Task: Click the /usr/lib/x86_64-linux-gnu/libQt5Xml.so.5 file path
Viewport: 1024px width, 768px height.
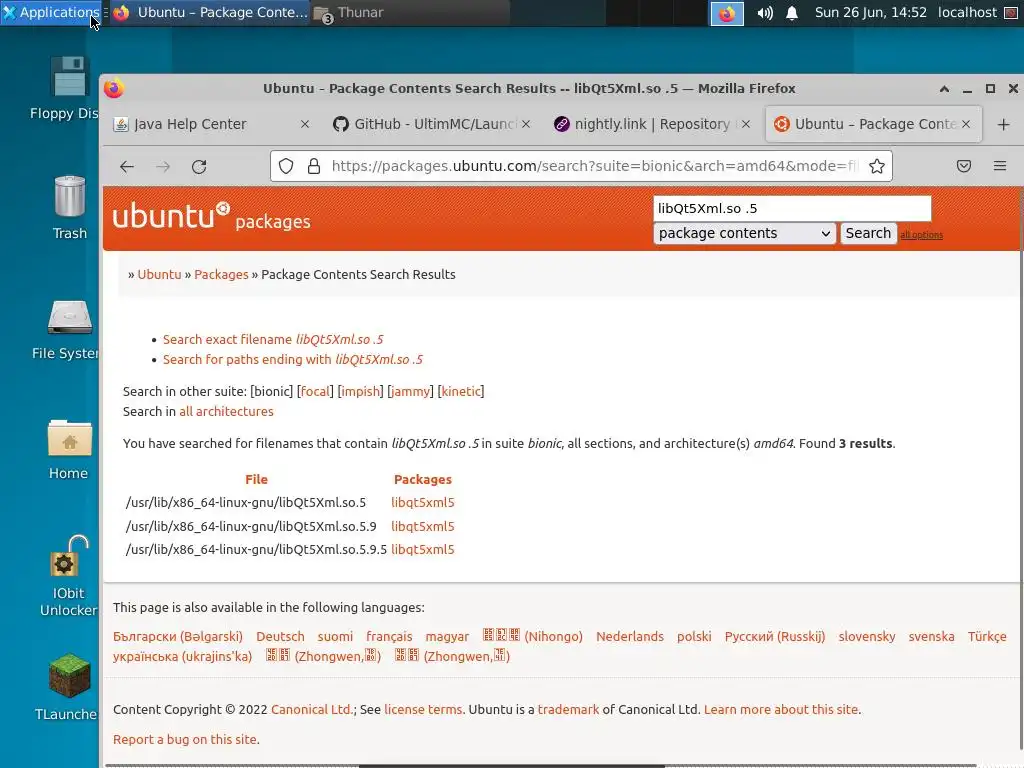Action: (246, 502)
